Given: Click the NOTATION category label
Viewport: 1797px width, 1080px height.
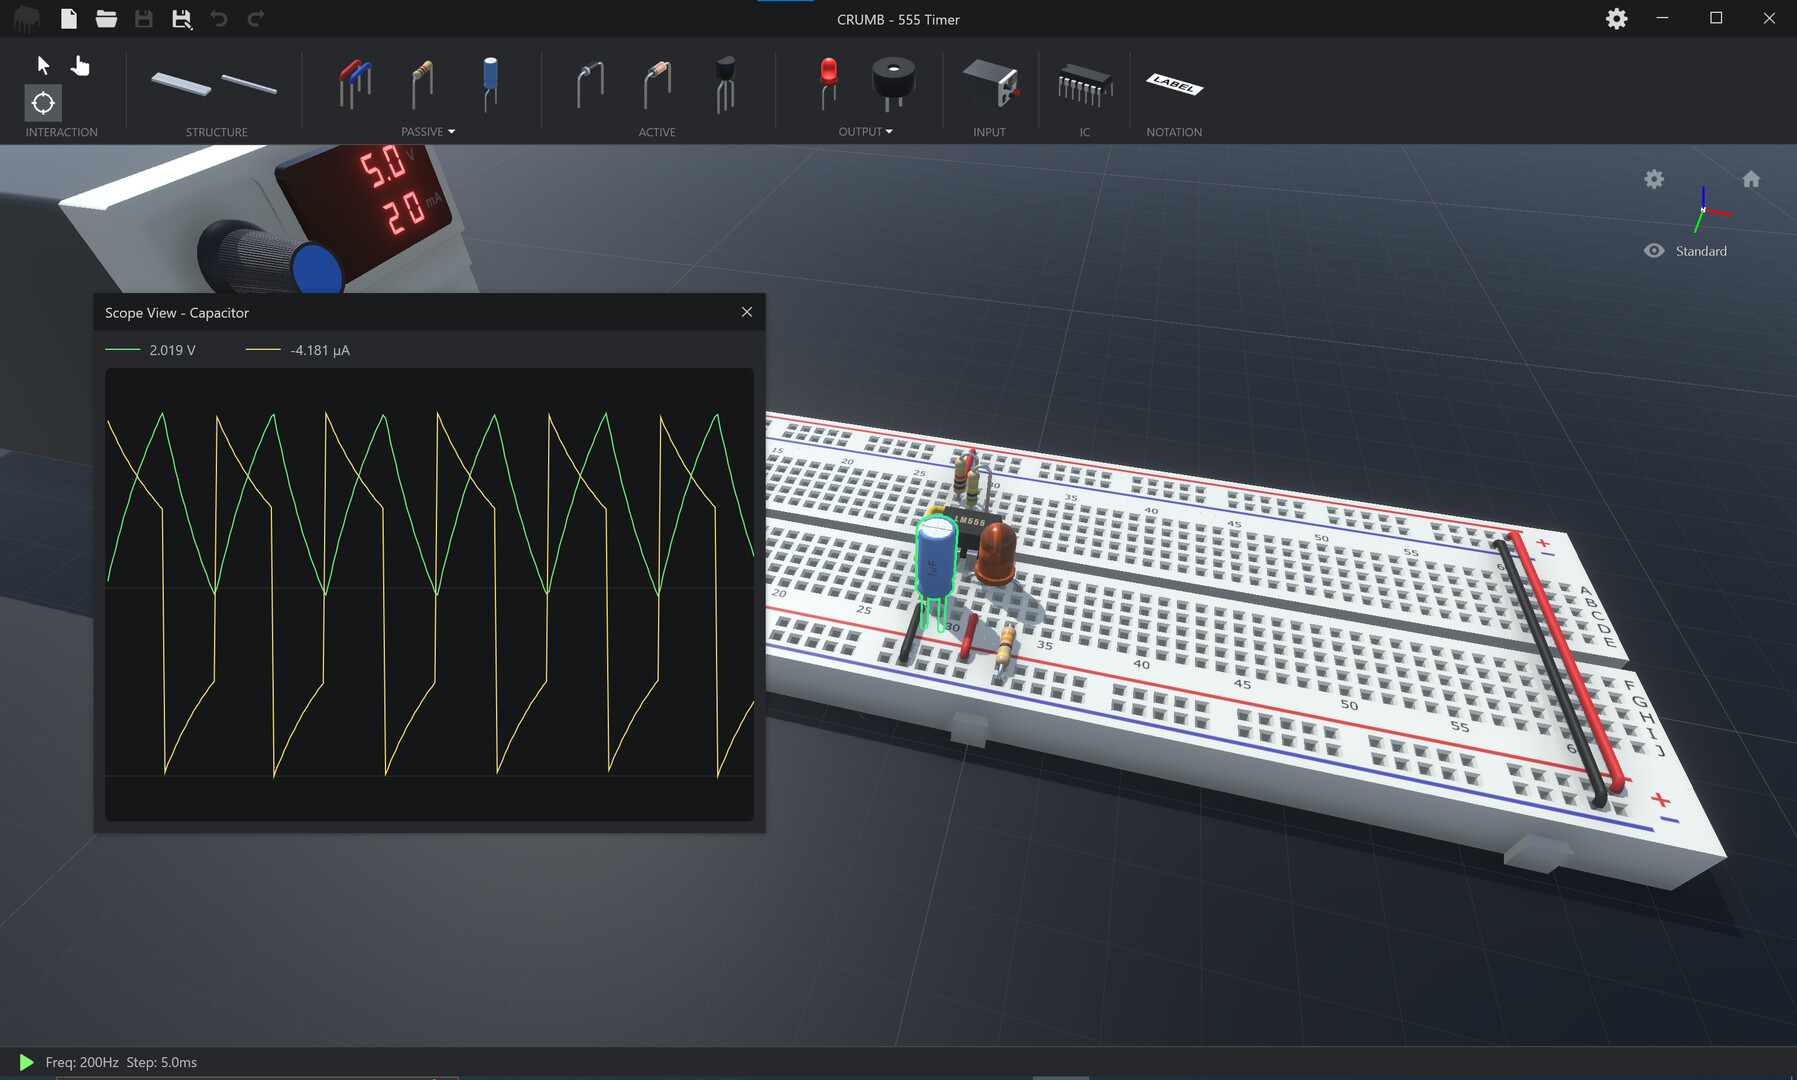Looking at the screenshot, I should pos(1173,131).
